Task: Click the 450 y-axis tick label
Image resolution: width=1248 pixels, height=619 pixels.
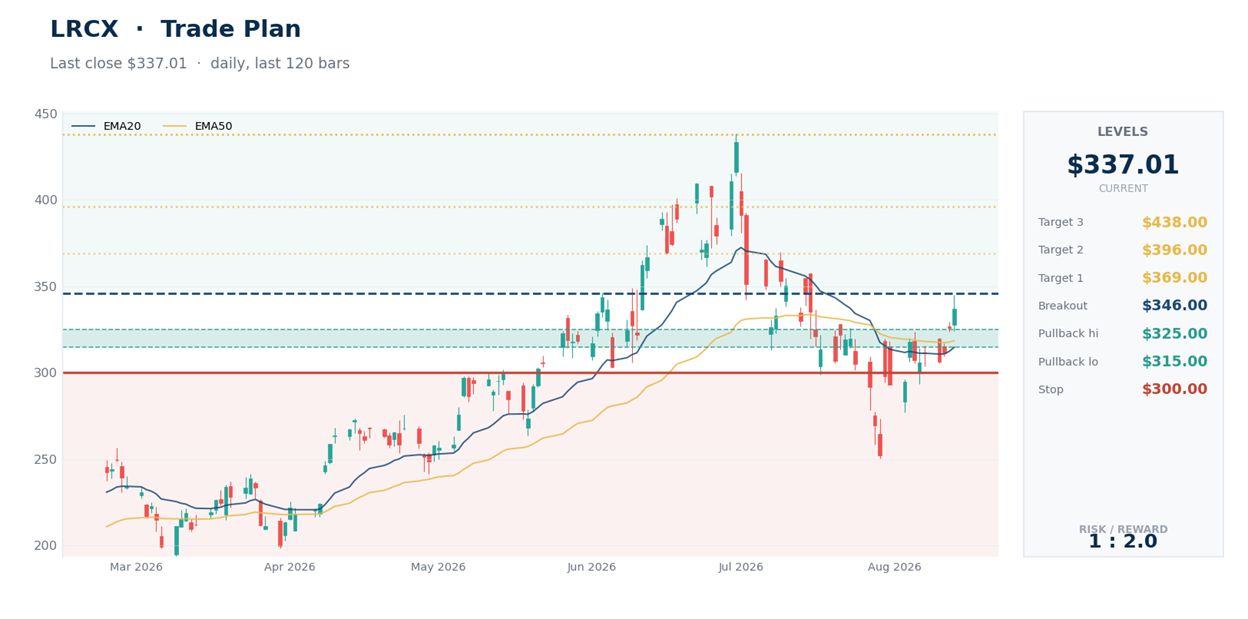Action: (x=46, y=114)
